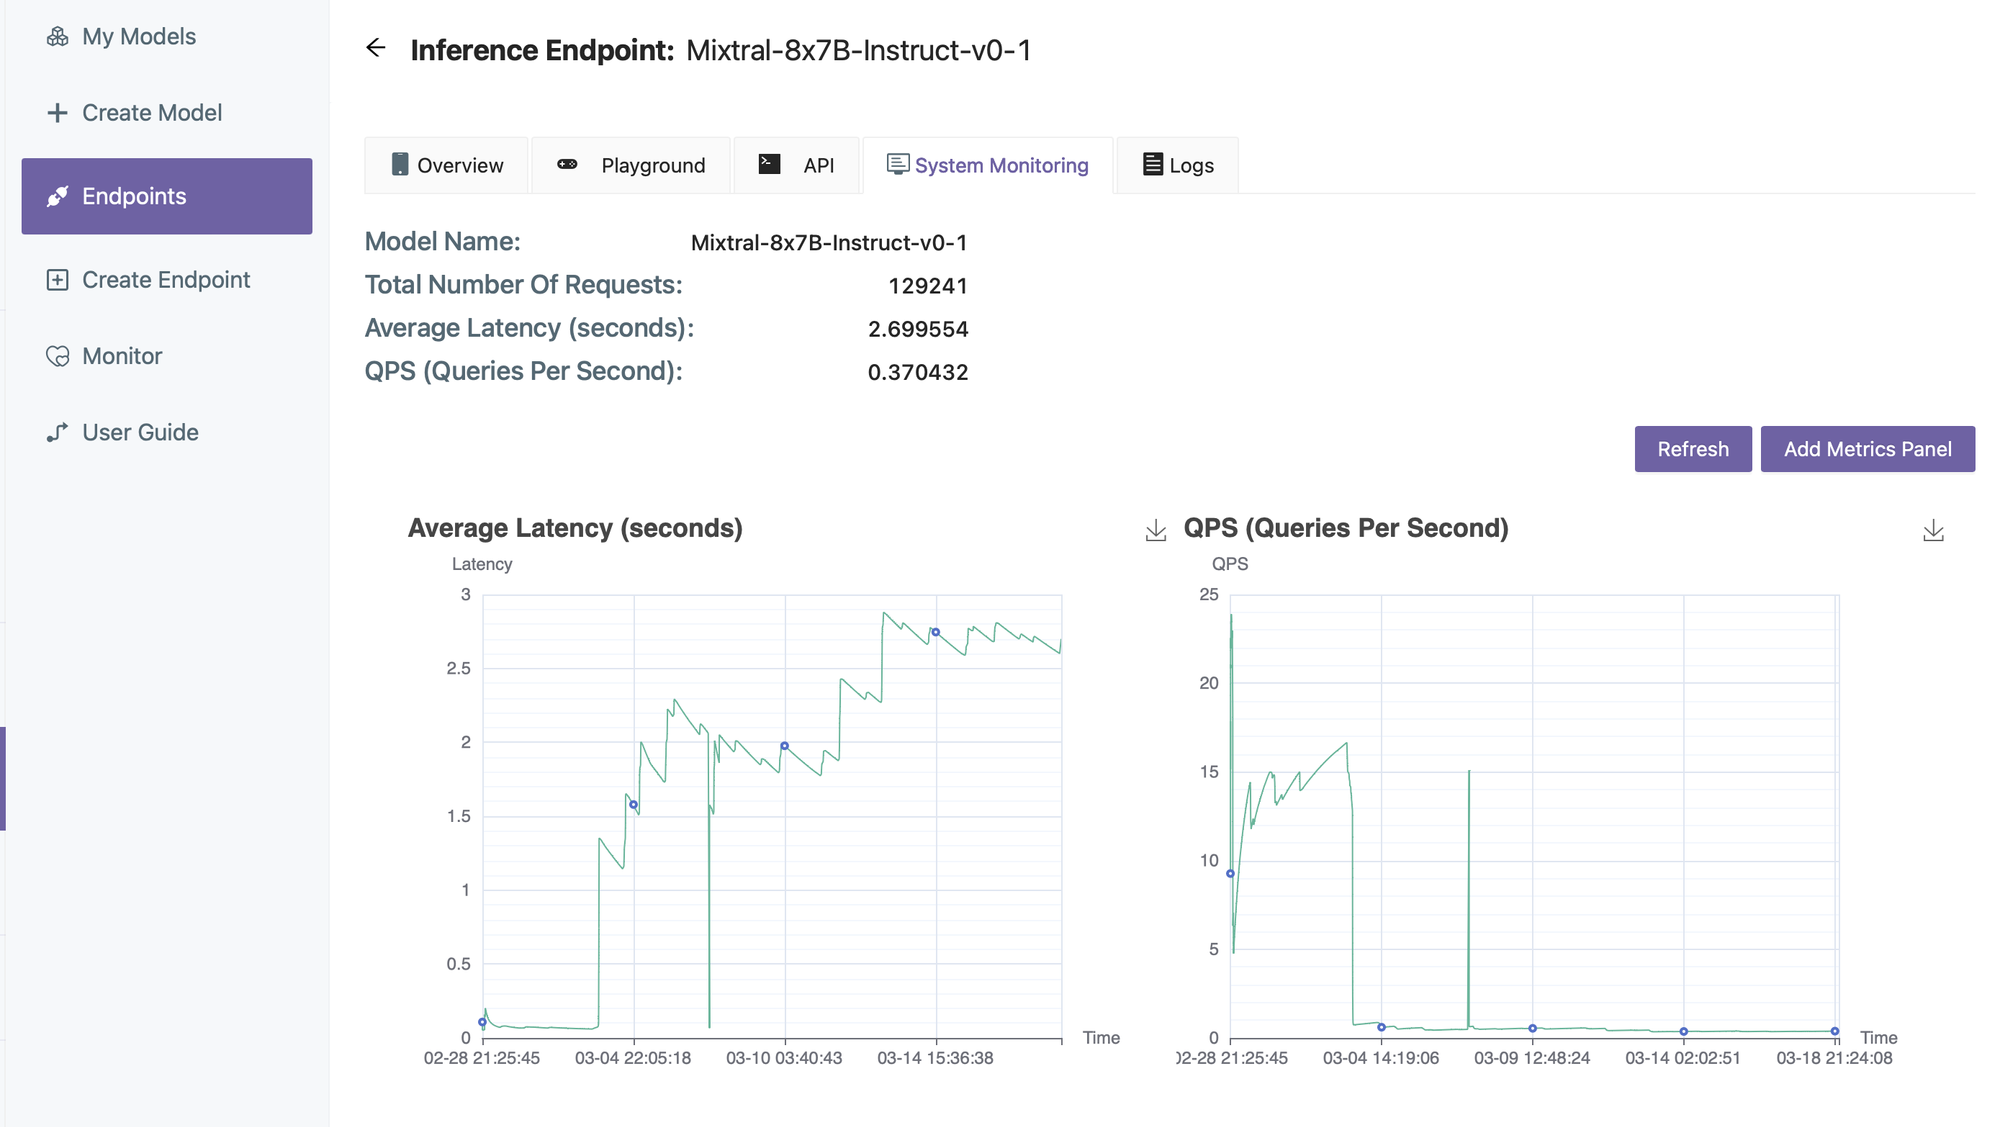Click the Create Model plus icon
The image size is (2000, 1127).
58,113
